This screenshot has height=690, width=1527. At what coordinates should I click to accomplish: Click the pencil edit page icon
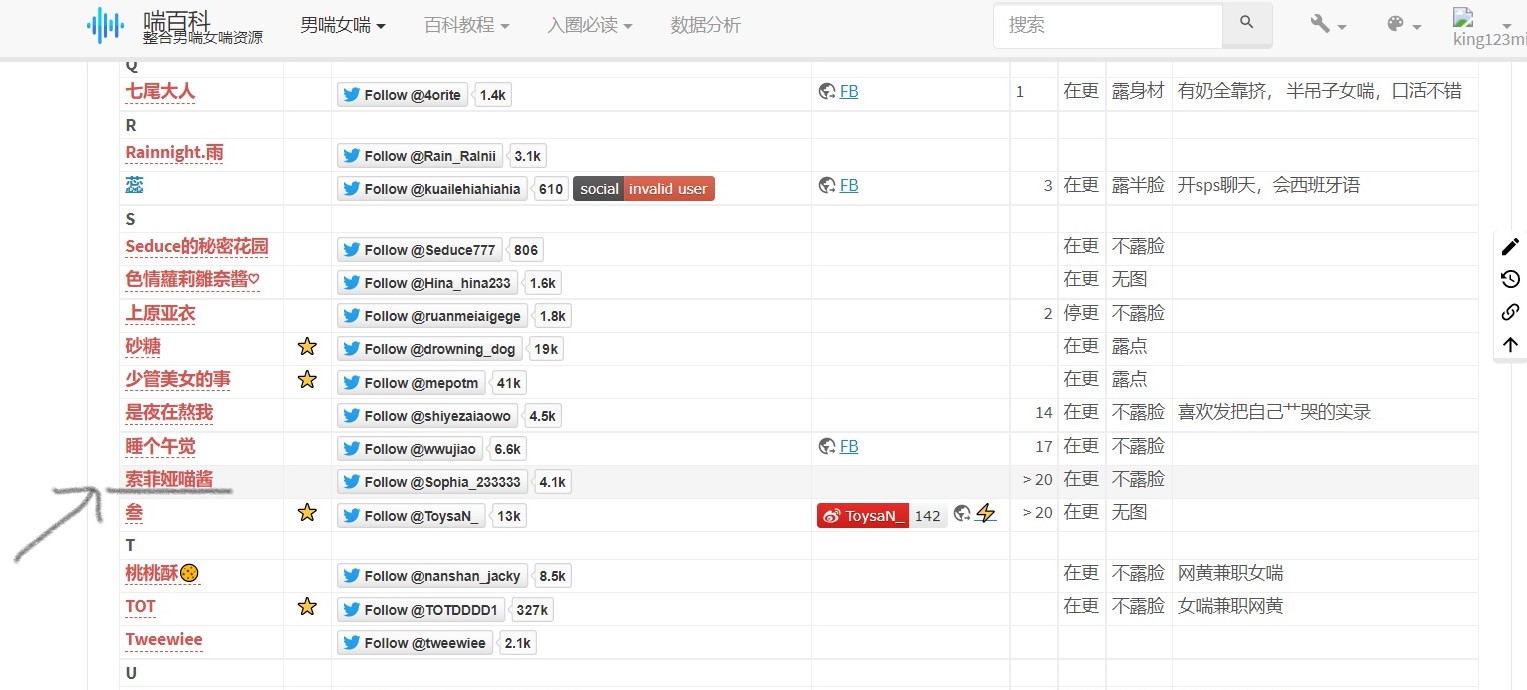point(1510,246)
